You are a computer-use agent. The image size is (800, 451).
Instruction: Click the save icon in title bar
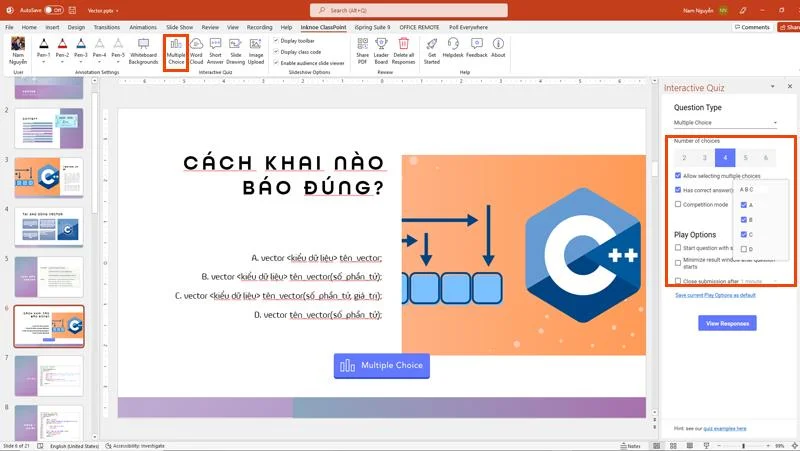pos(72,10)
